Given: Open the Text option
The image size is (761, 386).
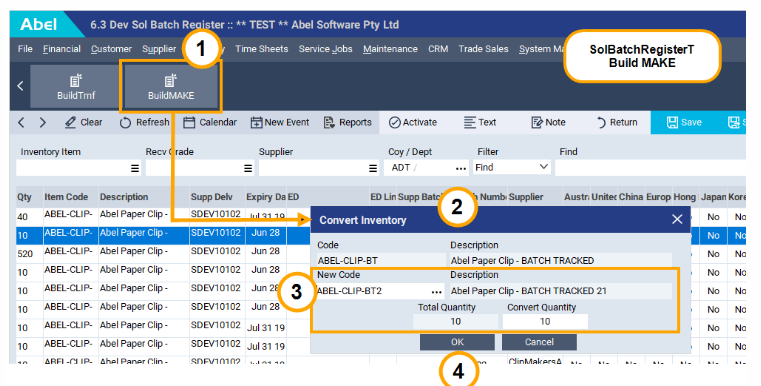Looking at the screenshot, I should click(x=480, y=122).
